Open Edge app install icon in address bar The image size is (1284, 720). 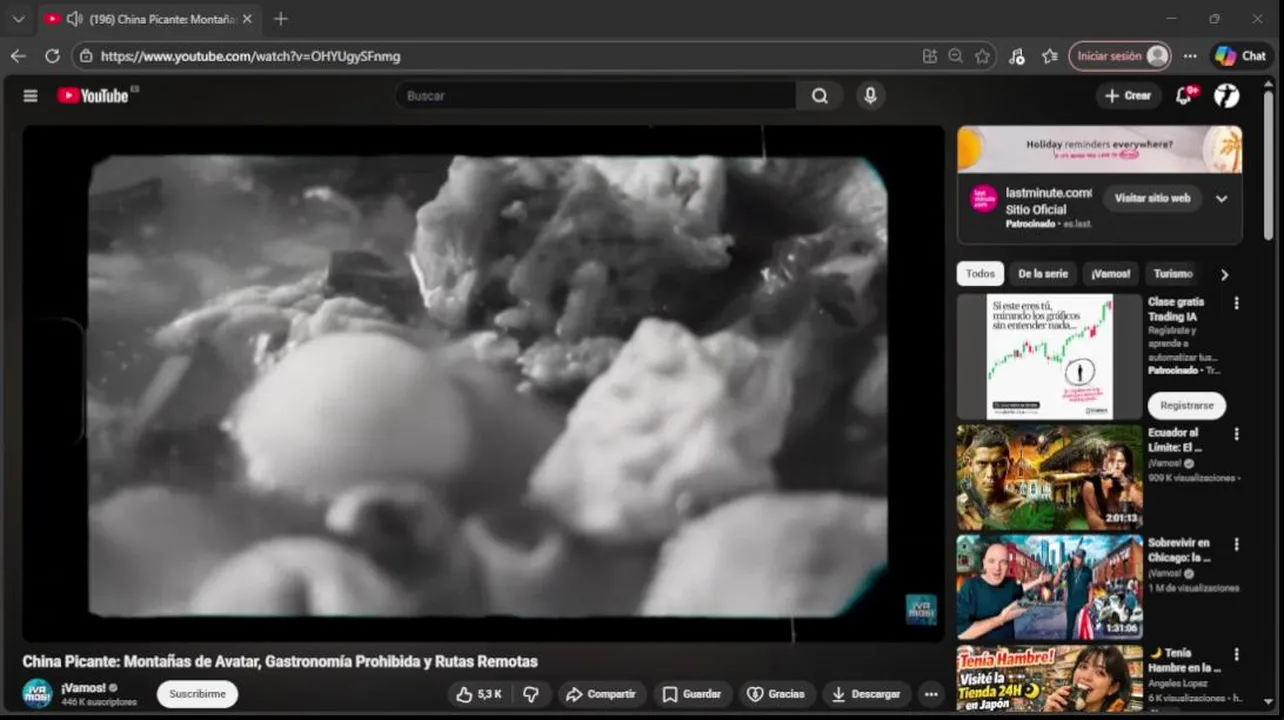930,56
